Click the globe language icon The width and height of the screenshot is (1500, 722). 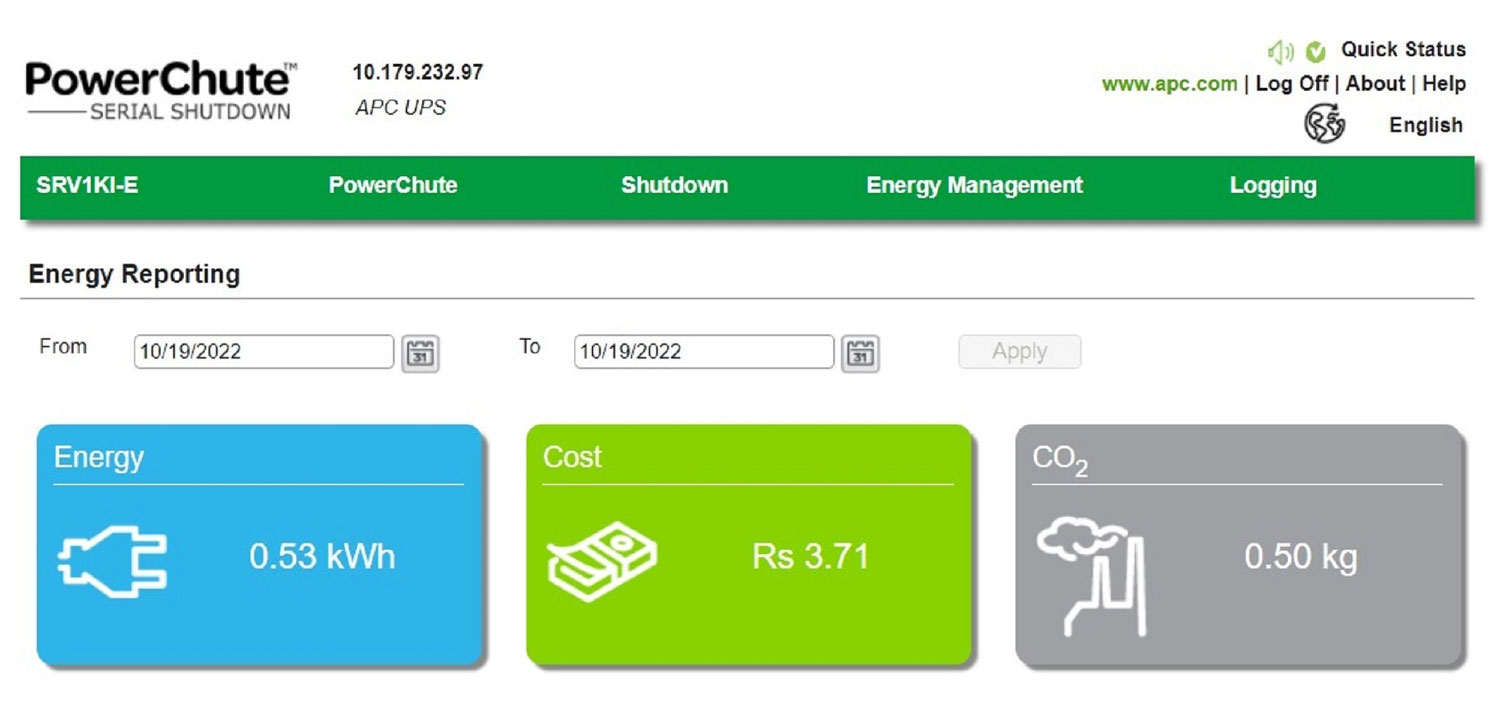1325,125
